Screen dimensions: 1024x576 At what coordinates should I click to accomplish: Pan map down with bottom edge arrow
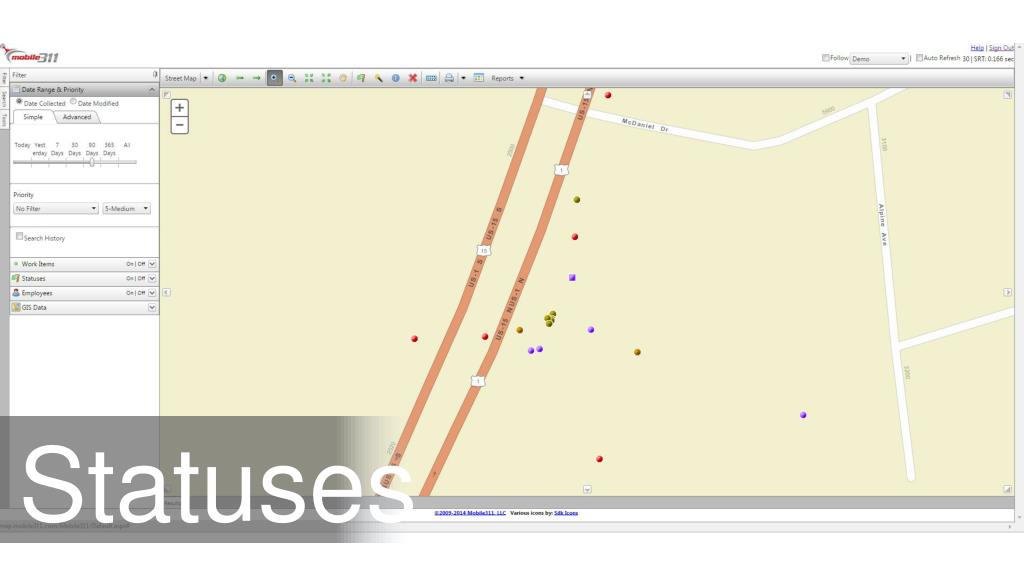point(587,489)
